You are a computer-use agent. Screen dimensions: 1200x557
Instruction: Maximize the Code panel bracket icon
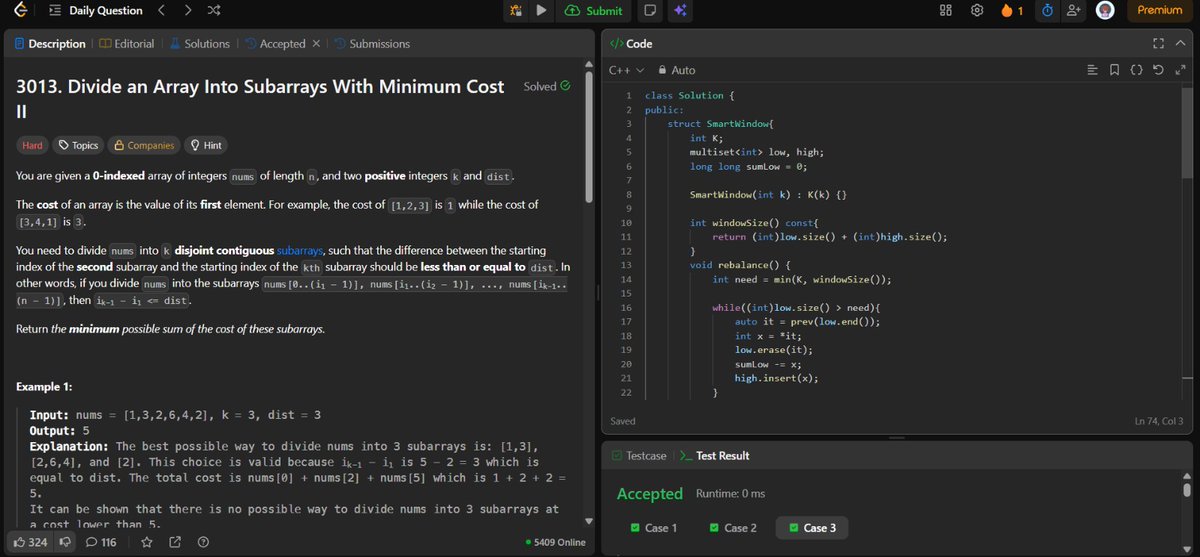click(x=1158, y=44)
